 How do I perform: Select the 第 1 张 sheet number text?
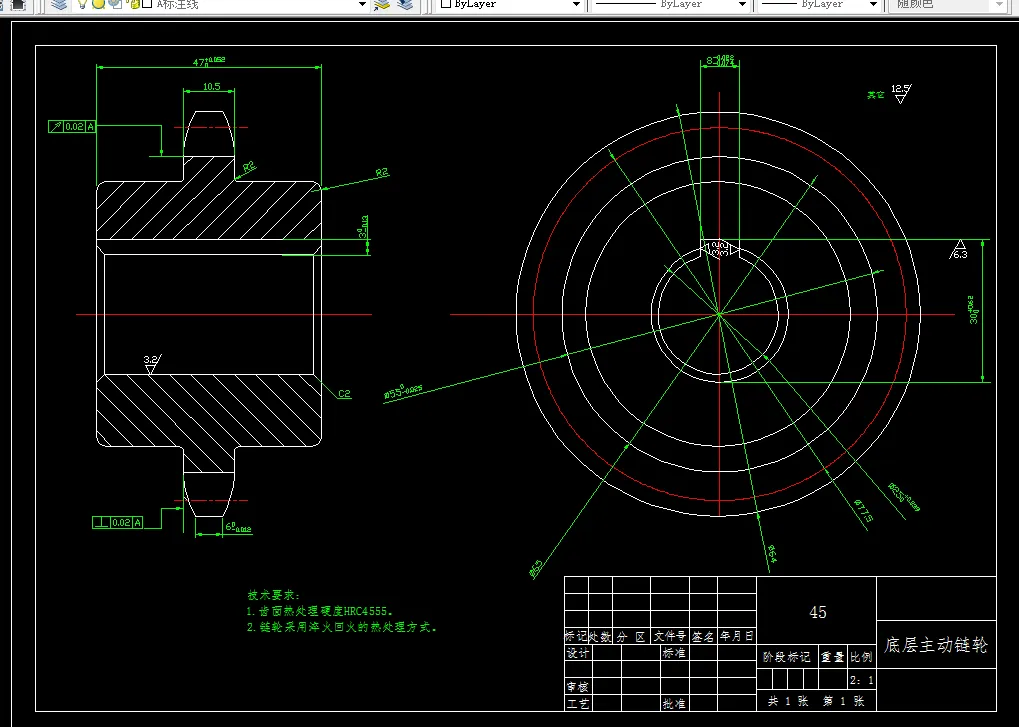(844, 701)
